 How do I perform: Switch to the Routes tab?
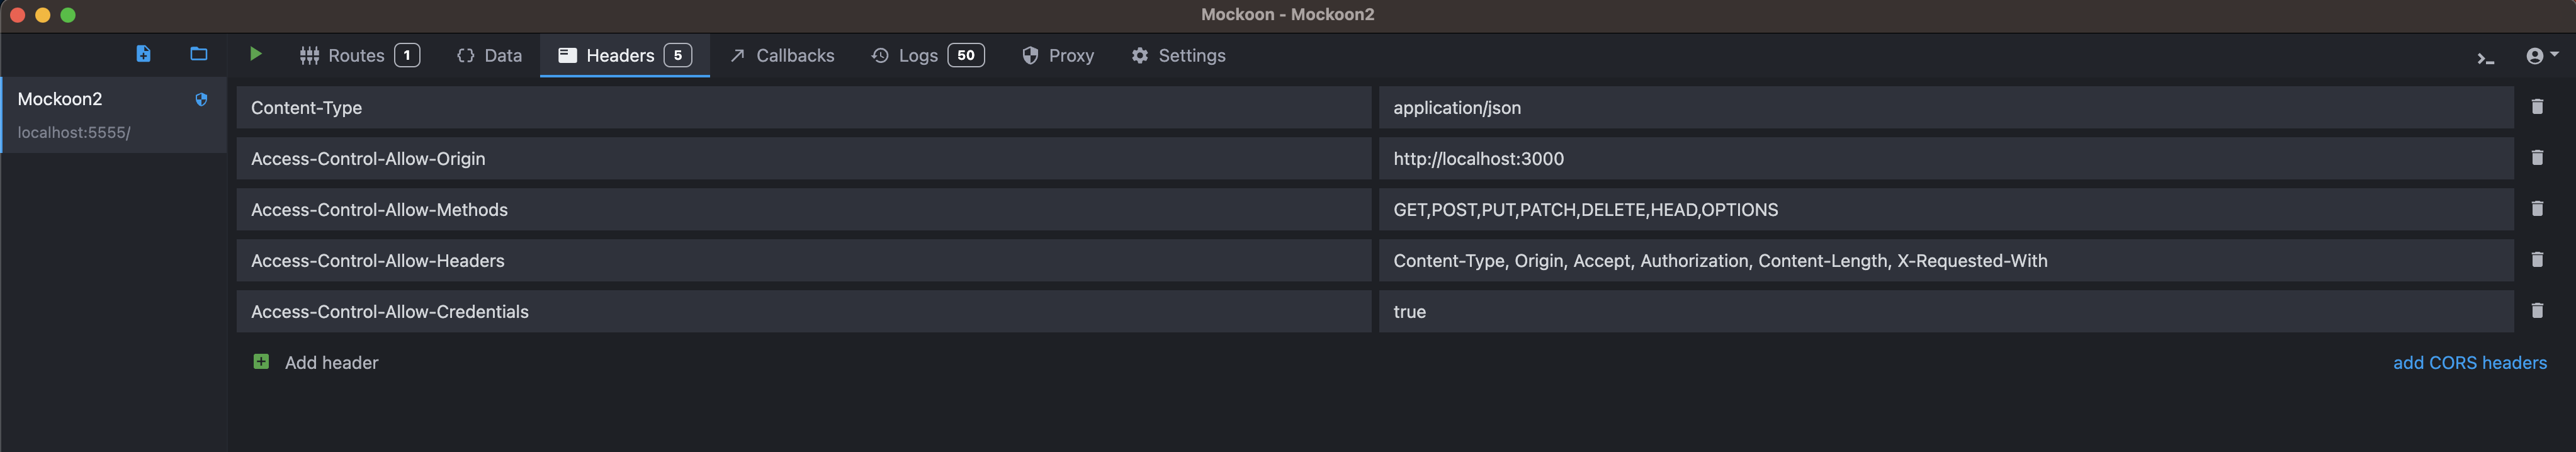point(359,55)
